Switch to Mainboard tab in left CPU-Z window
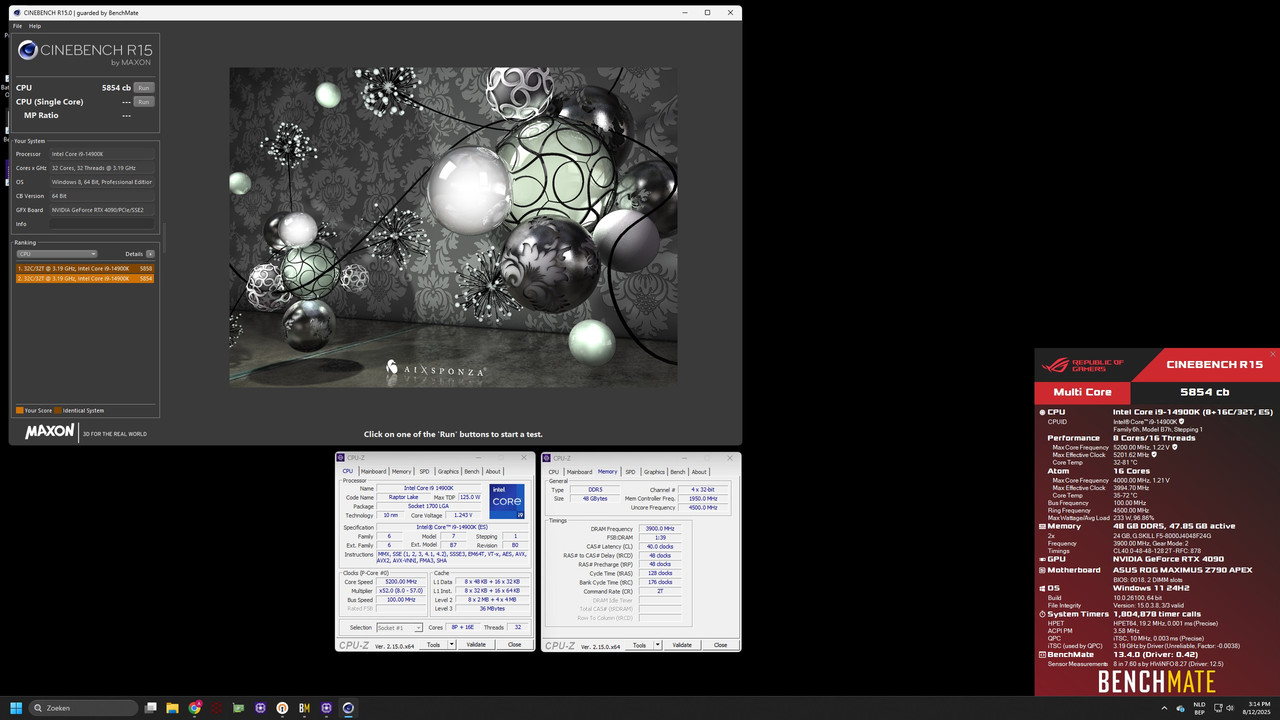 click(374, 471)
